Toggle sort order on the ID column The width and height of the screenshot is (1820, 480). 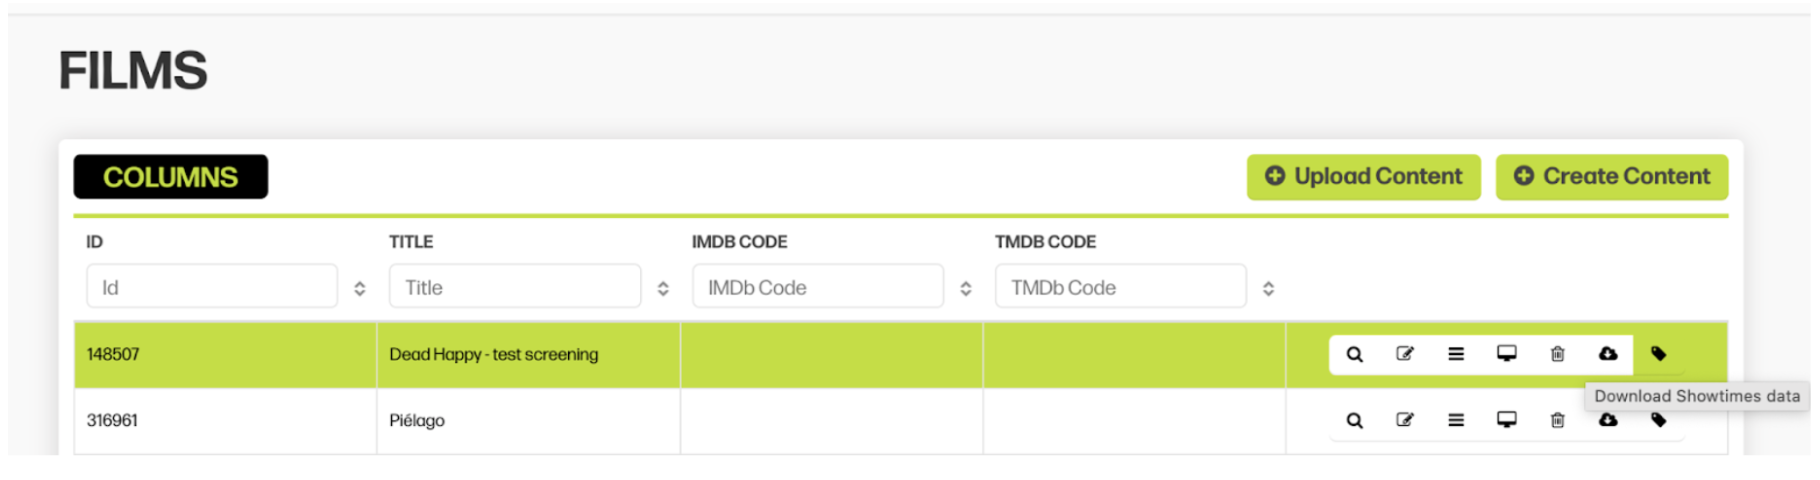[360, 289]
